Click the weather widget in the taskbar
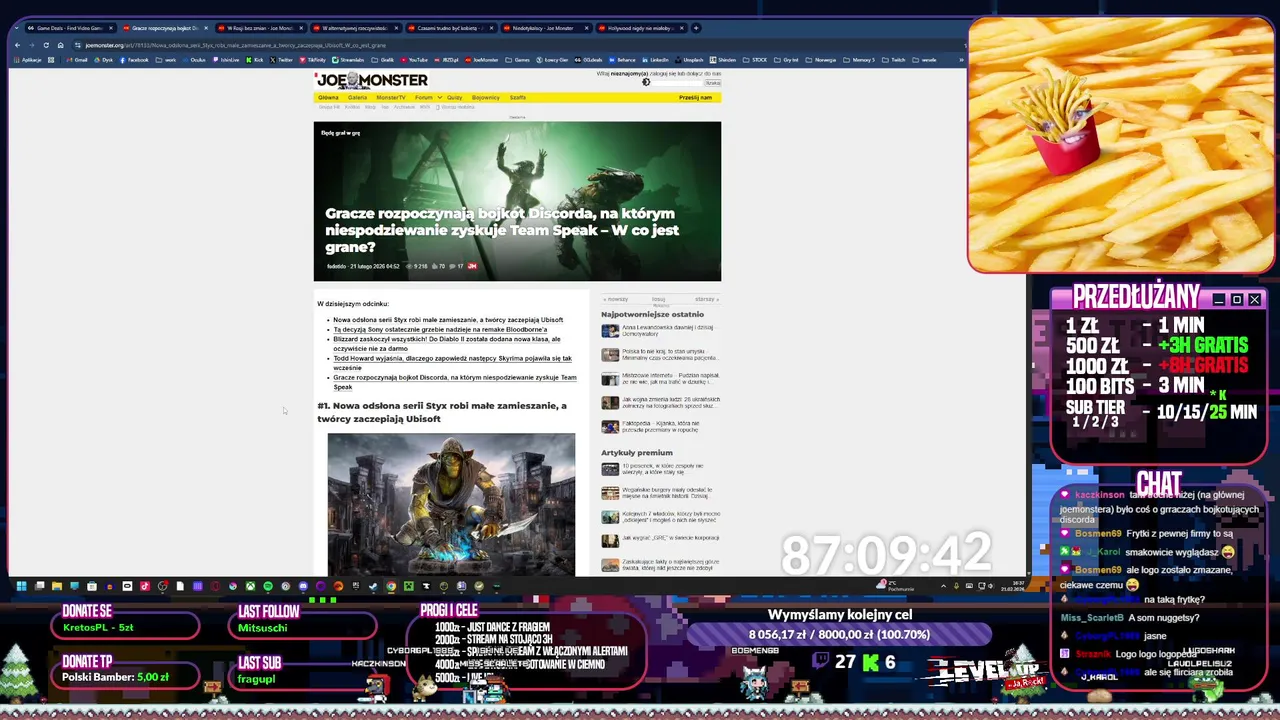The image size is (1280, 720). 895,586
